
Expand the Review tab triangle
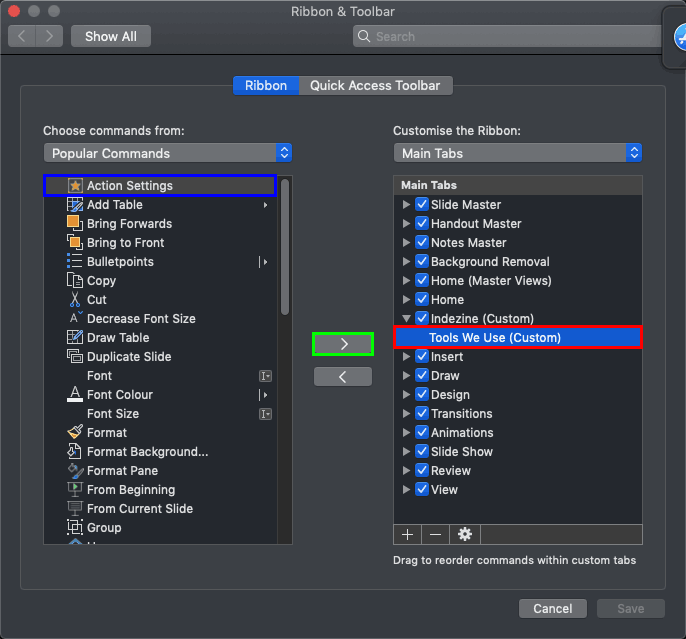tap(406, 470)
